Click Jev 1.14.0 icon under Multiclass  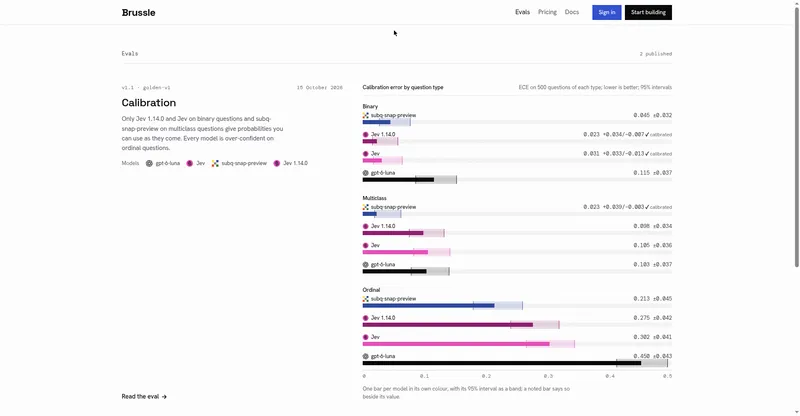point(365,226)
